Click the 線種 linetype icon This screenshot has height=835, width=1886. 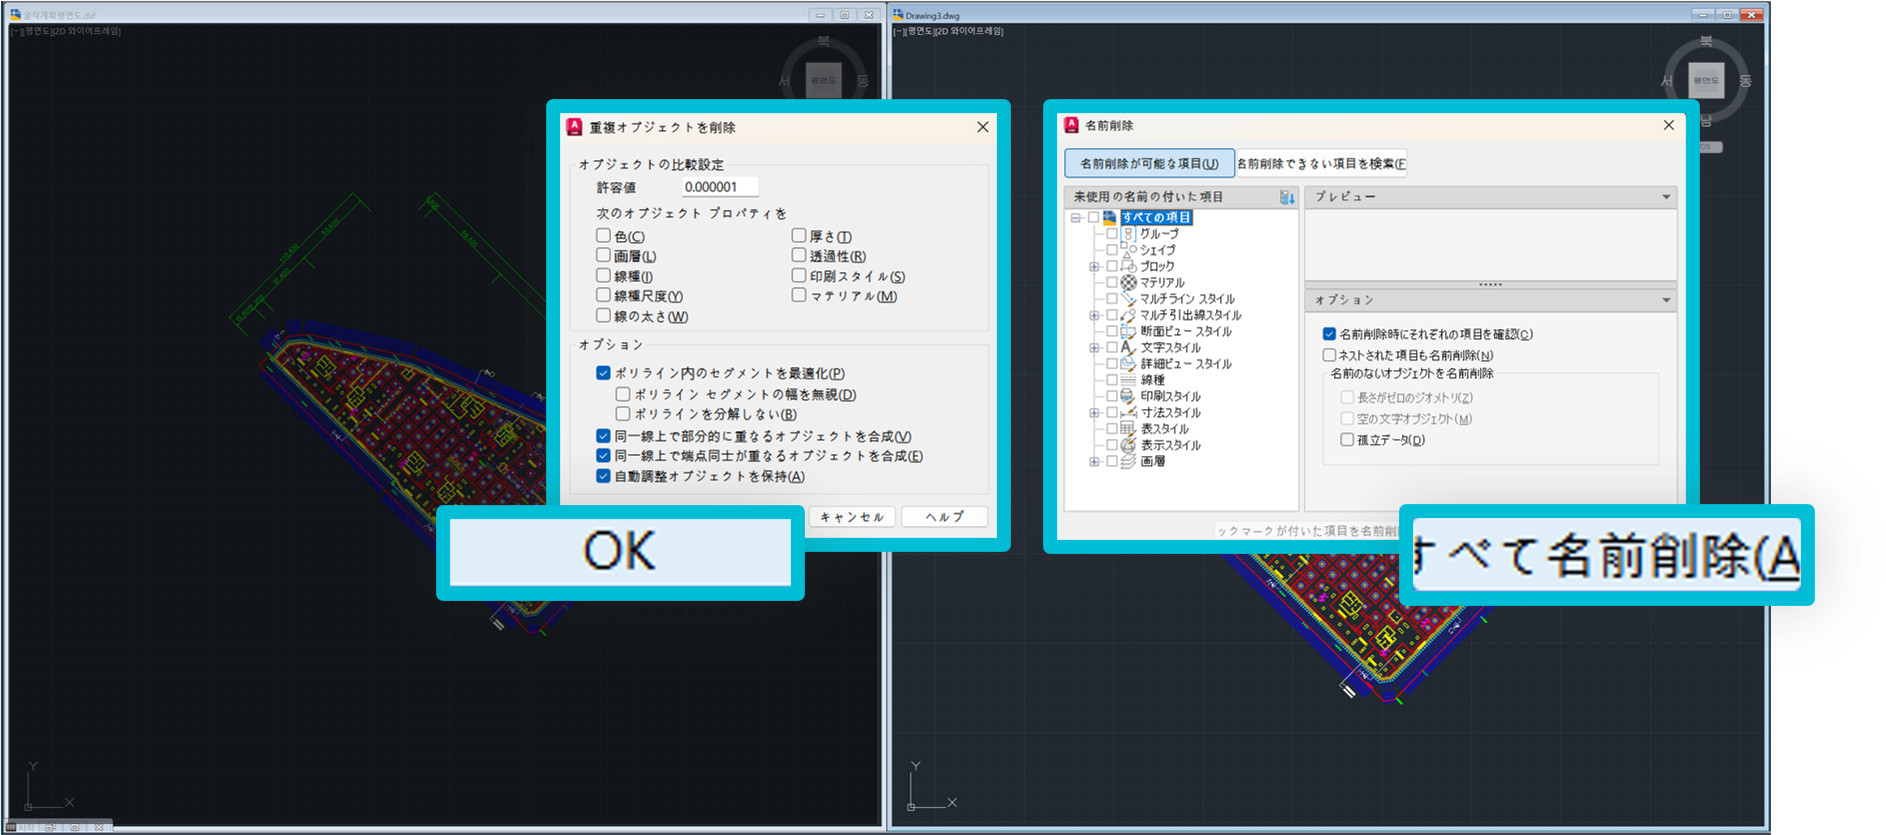[1128, 380]
